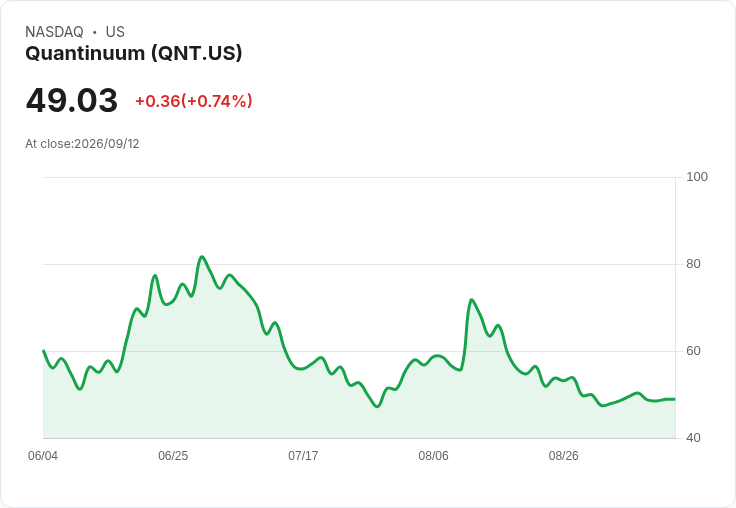The height and width of the screenshot is (508, 736).
Task: Select the 49.03 price value
Action: tap(72, 100)
